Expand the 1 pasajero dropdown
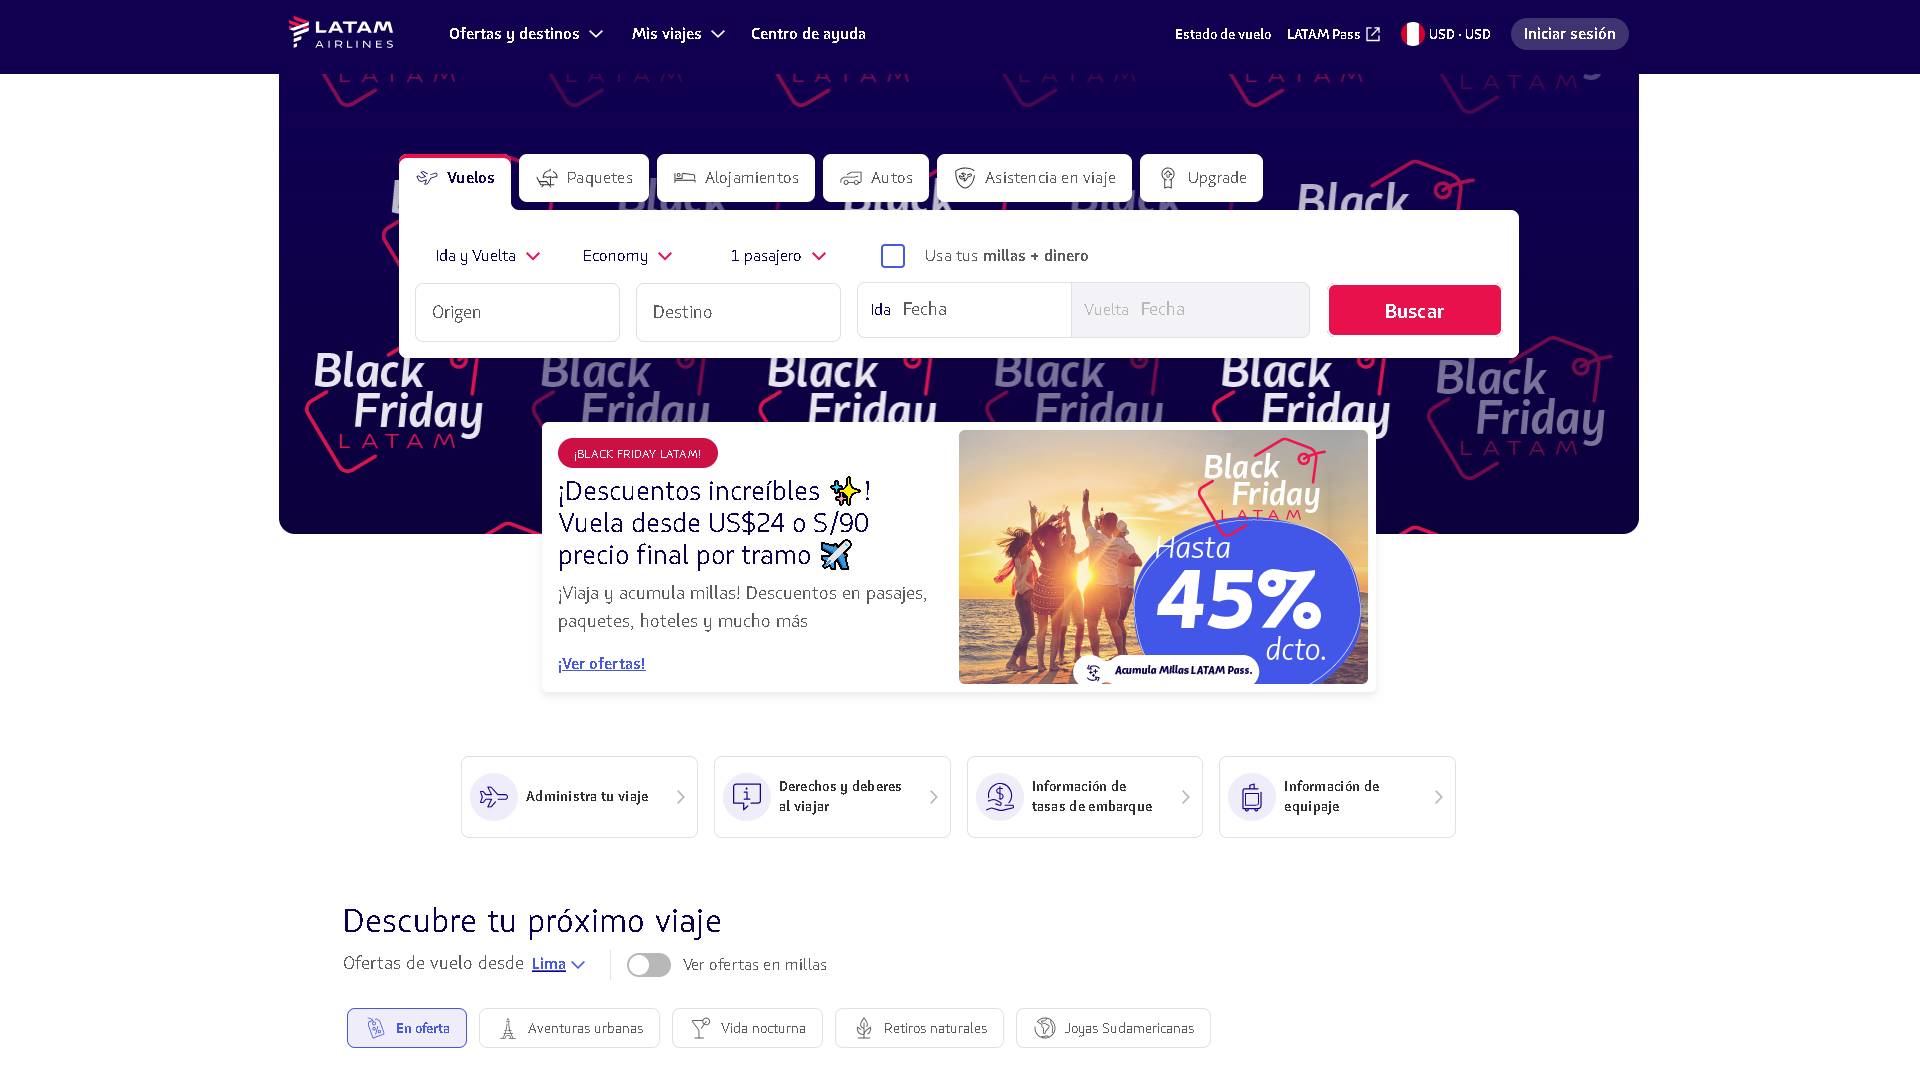The width and height of the screenshot is (1920, 1080). click(778, 256)
